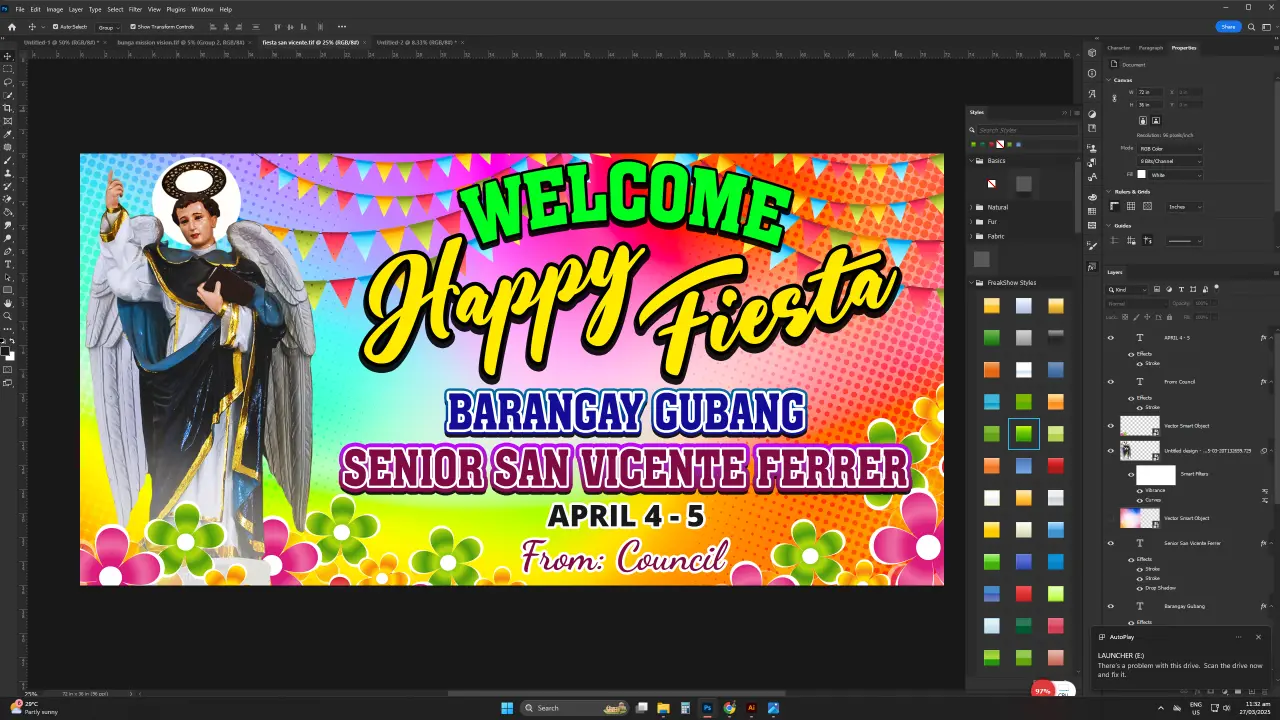Viewport: 1280px width, 720px height.
Task: Select the Eraser tool
Action: point(8,199)
